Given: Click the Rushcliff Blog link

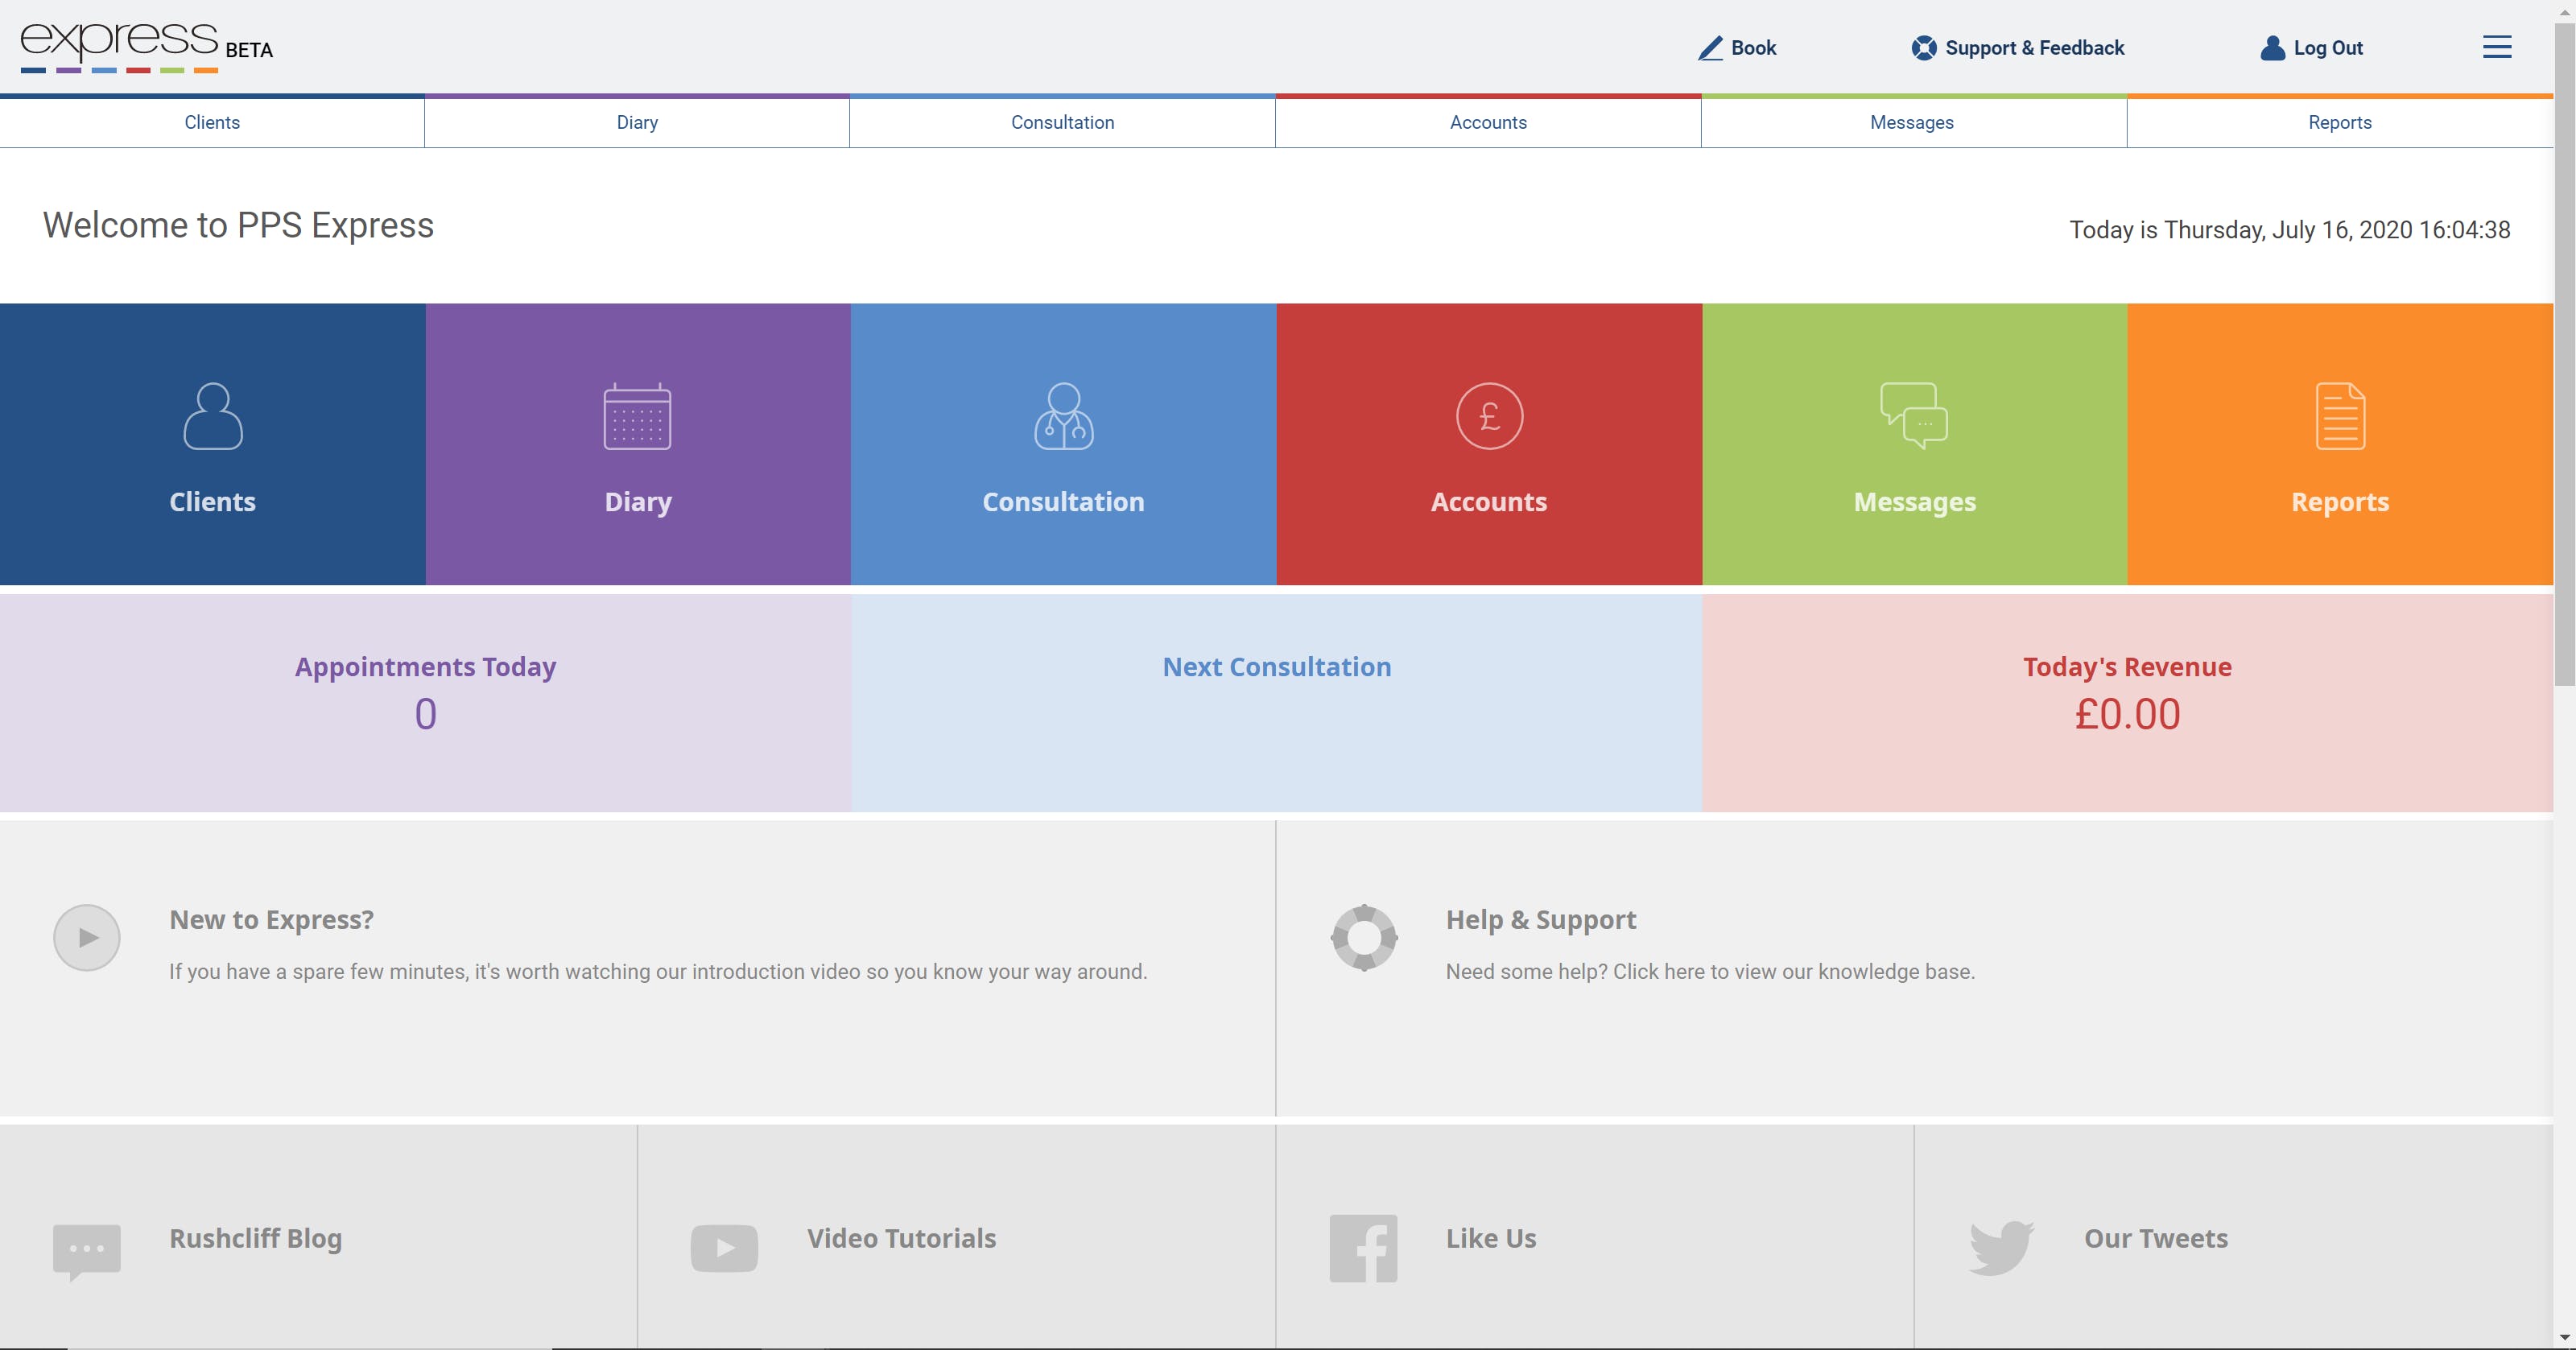Looking at the screenshot, I should pyautogui.click(x=255, y=1238).
